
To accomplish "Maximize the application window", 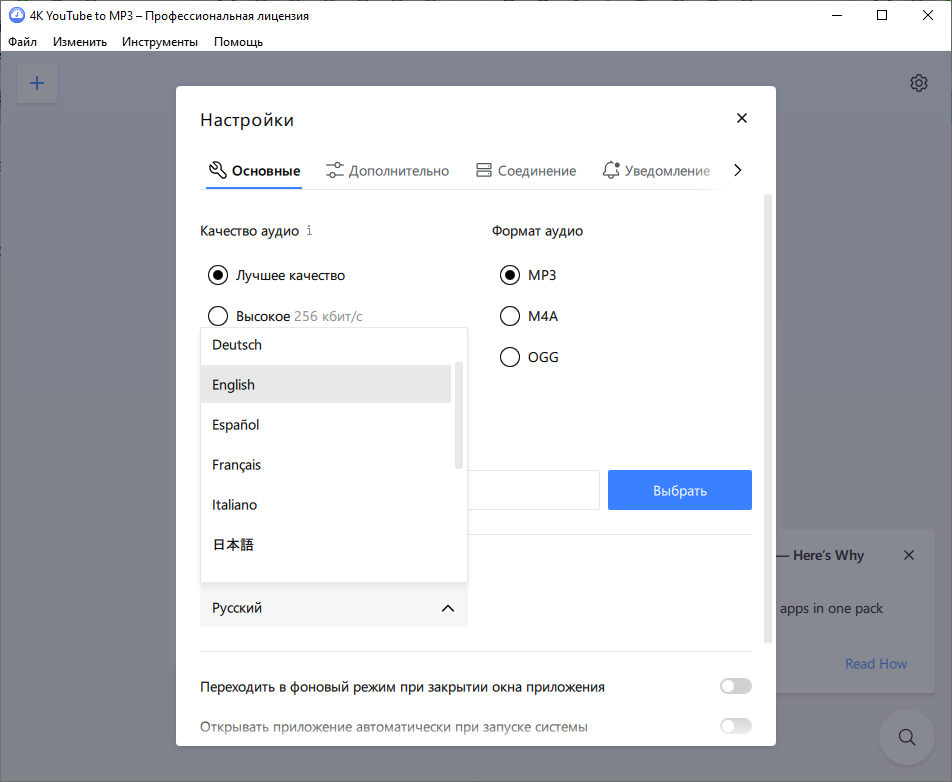I will click(882, 15).
